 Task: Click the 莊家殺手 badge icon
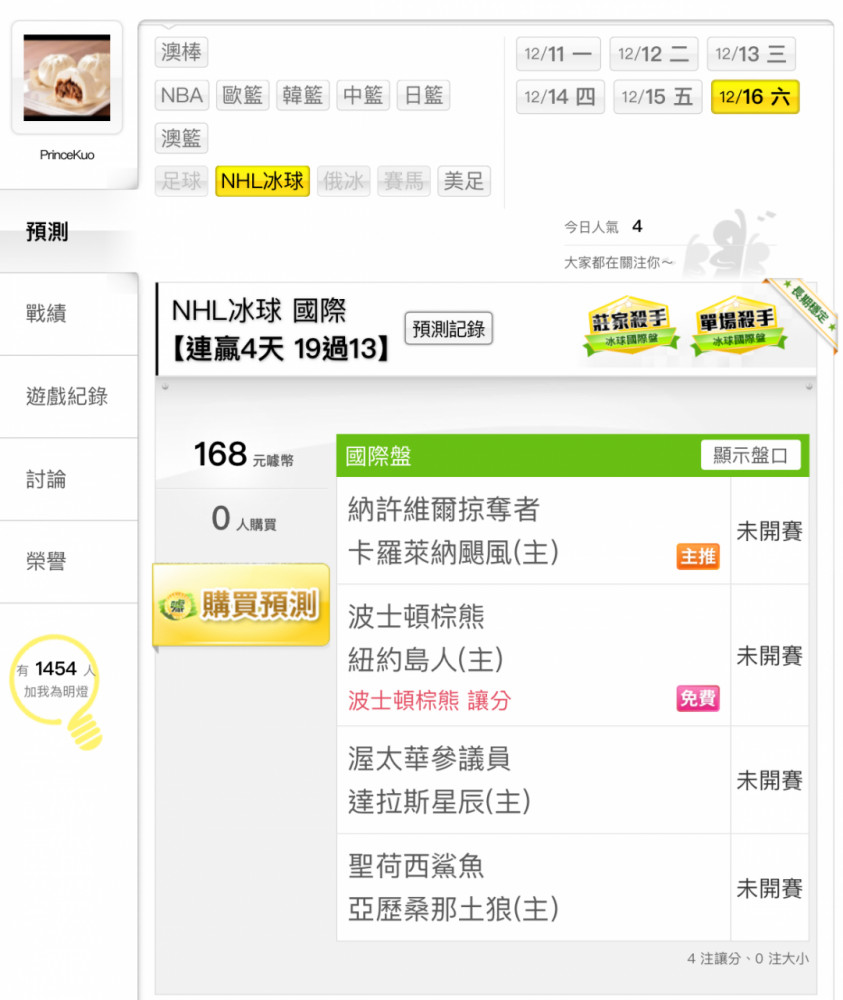[x=630, y=325]
